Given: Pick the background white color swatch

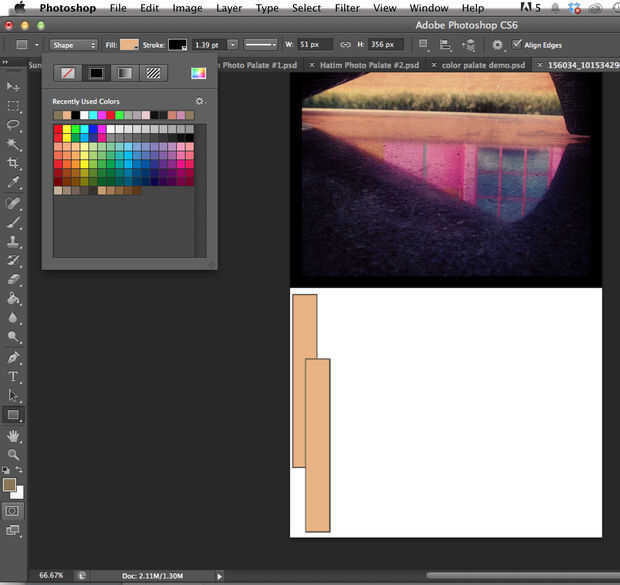Looking at the screenshot, I should (x=19, y=493).
